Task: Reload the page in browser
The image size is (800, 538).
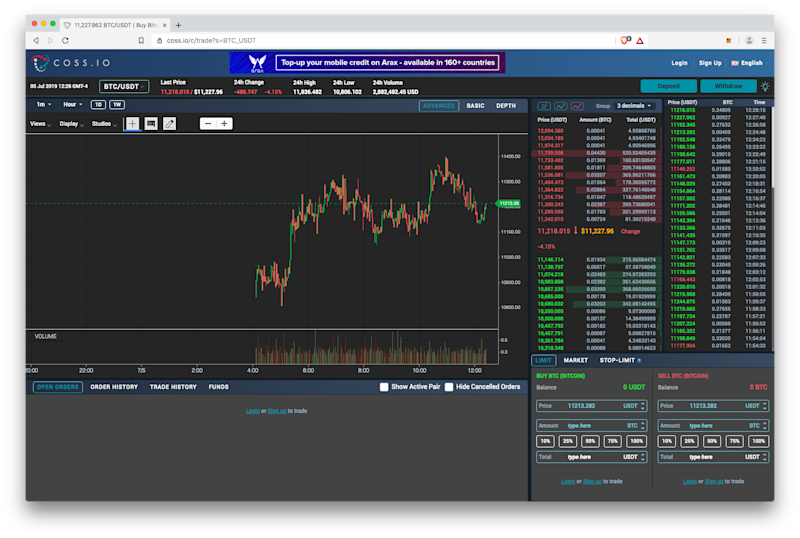Action: 65,40
